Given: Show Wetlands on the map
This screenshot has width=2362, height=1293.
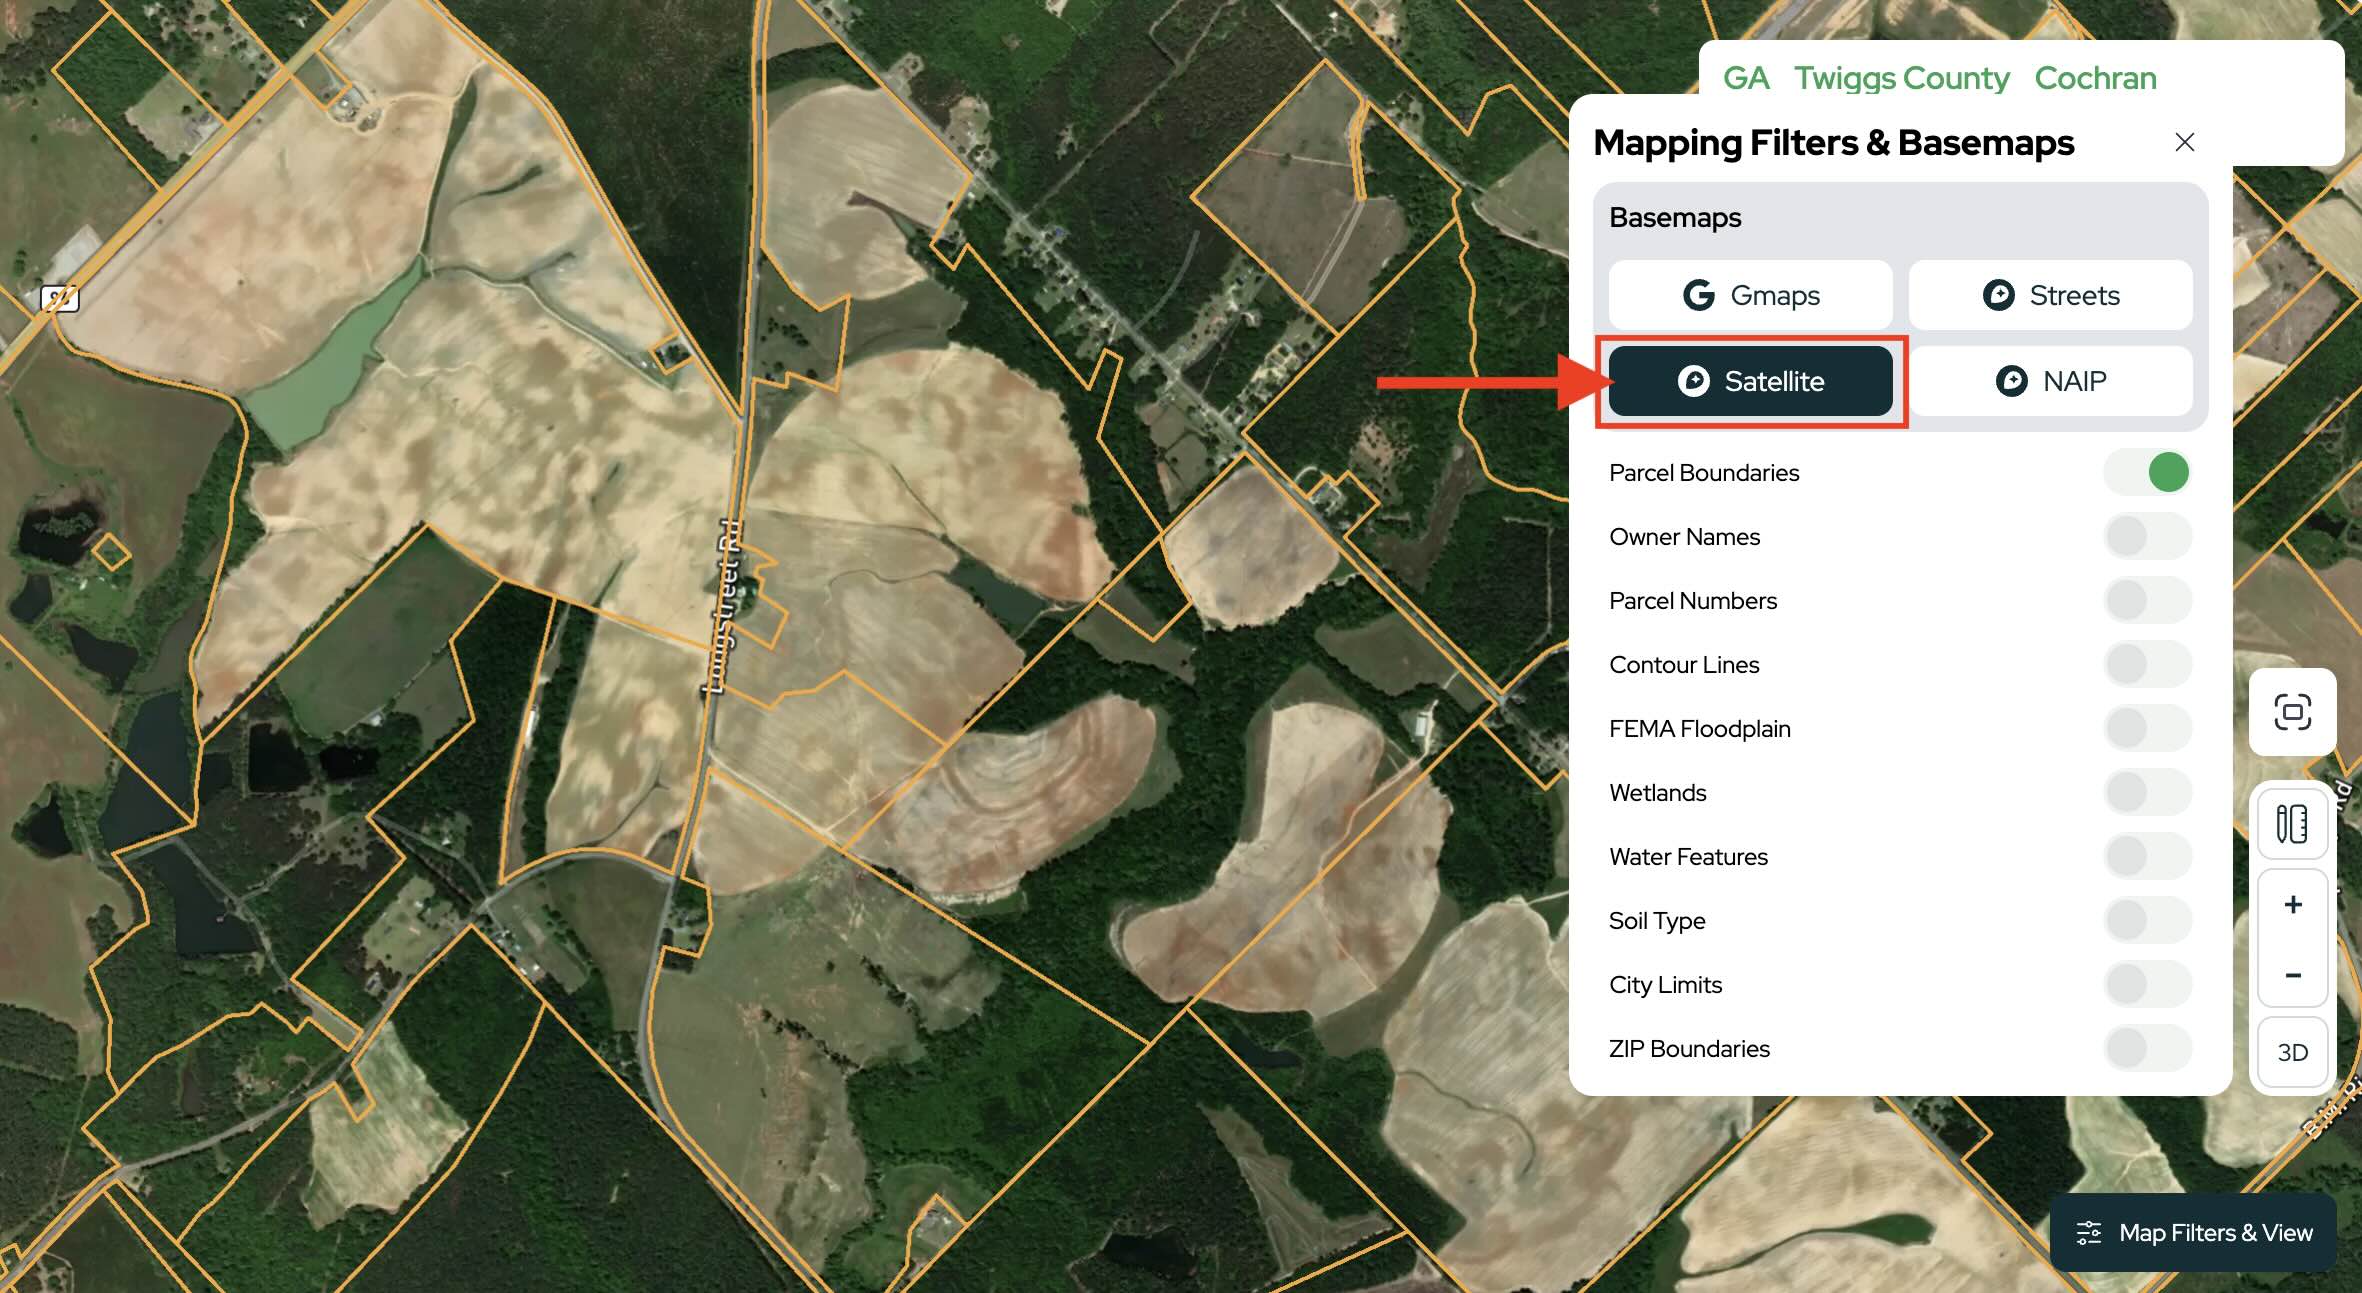Looking at the screenshot, I should pyautogui.click(x=2147, y=793).
